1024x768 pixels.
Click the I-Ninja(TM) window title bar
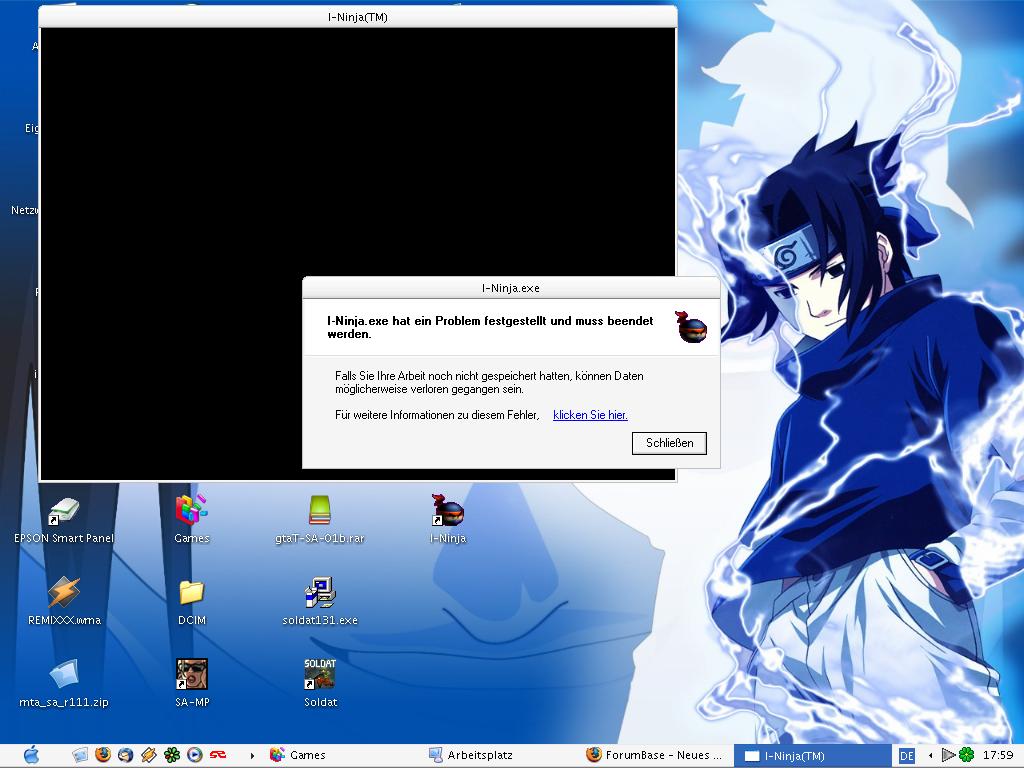pyautogui.click(x=358, y=17)
